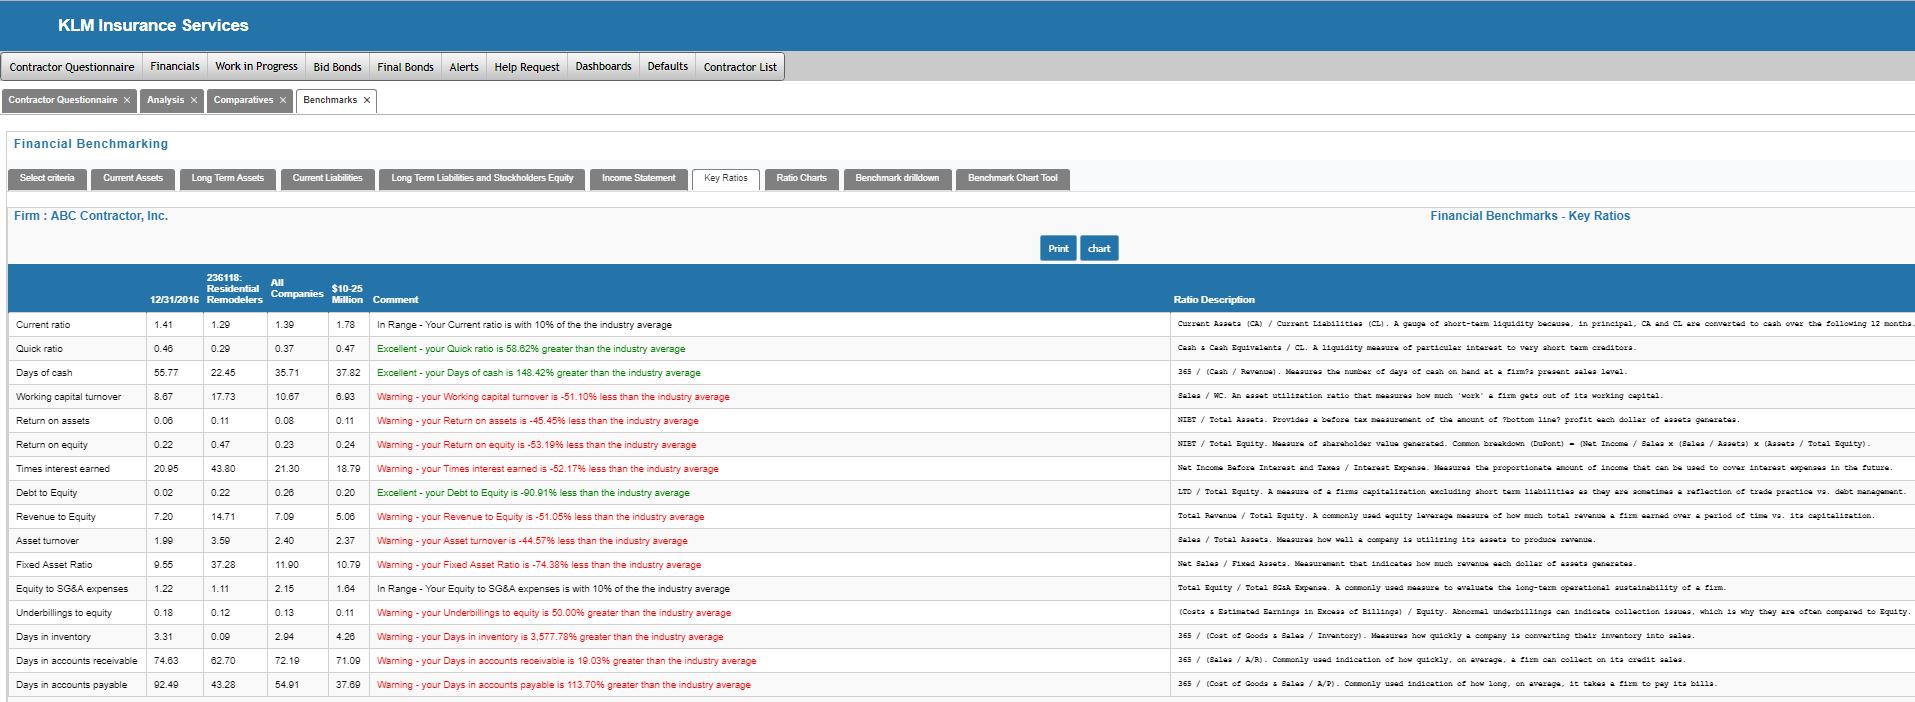Open the Ratio Charts tab

click(x=801, y=178)
